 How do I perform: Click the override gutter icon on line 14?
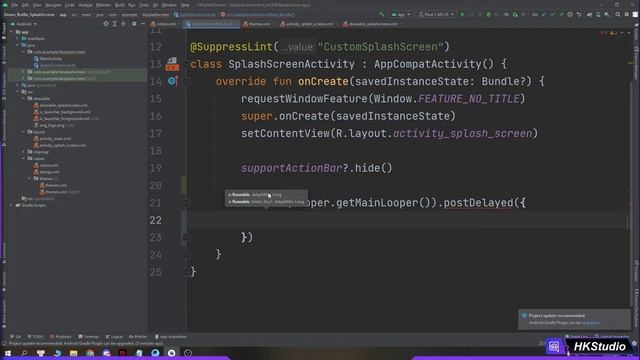172,81
